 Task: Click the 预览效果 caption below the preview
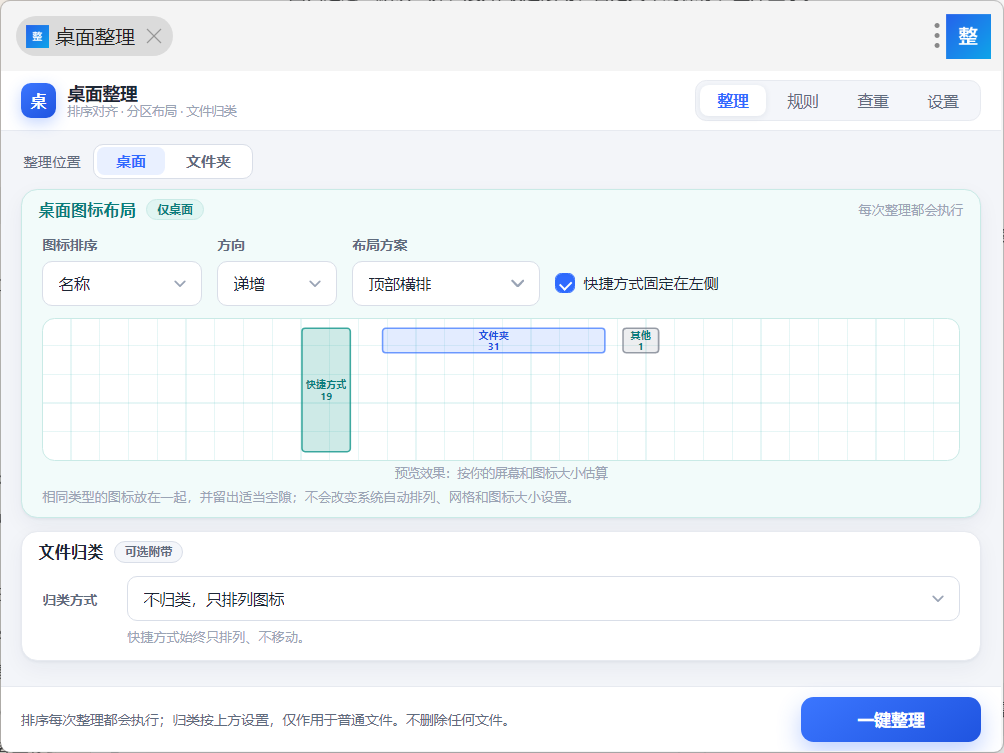pyautogui.click(x=501, y=473)
